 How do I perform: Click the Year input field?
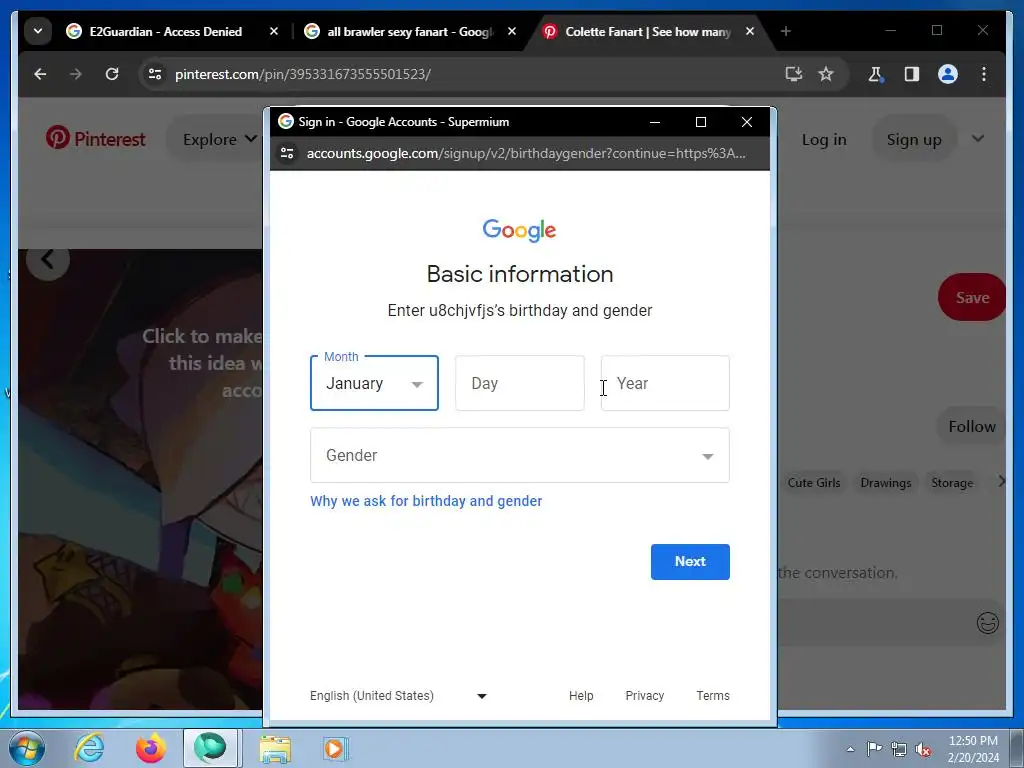pyautogui.click(x=665, y=383)
